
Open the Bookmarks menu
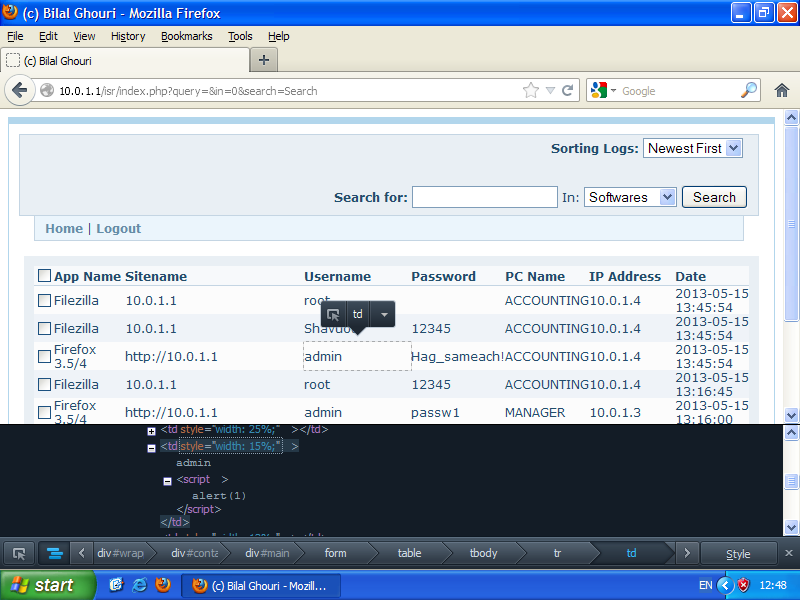pyautogui.click(x=187, y=36)
